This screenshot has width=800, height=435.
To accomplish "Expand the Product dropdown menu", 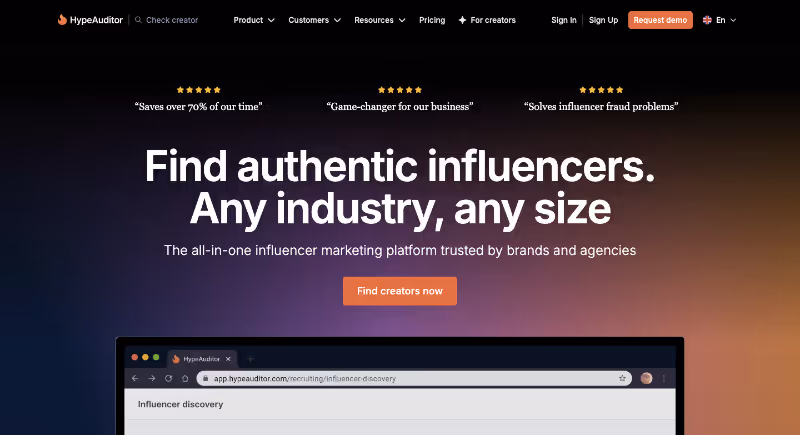I will [x=254, y=20].
